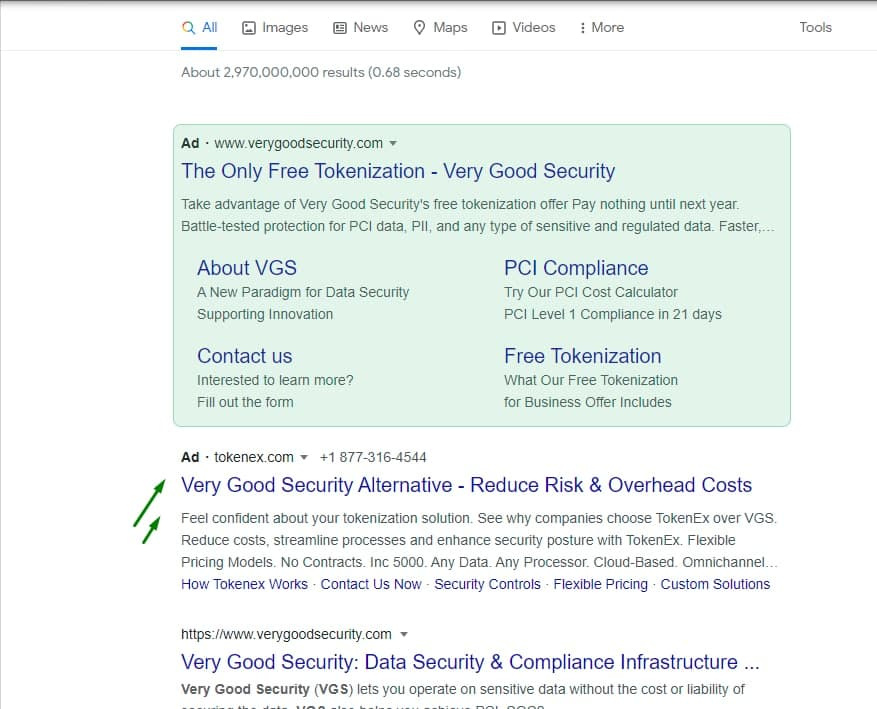Switch to the Videos tab

tap(533, 27)
